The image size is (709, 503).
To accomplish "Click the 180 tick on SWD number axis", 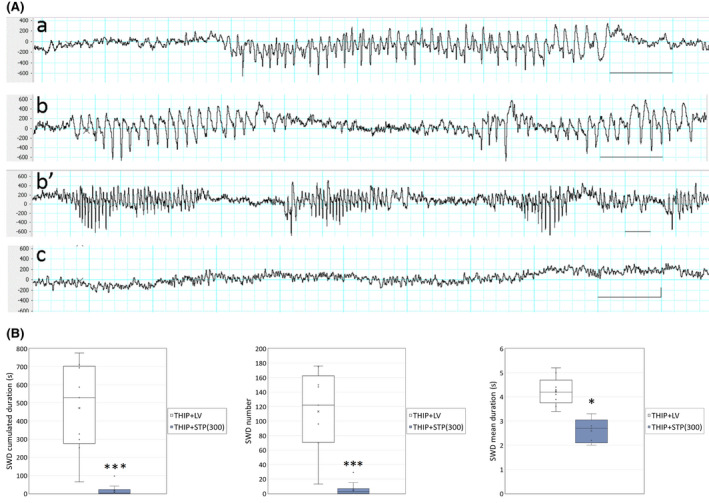I will tap(260, 363).
